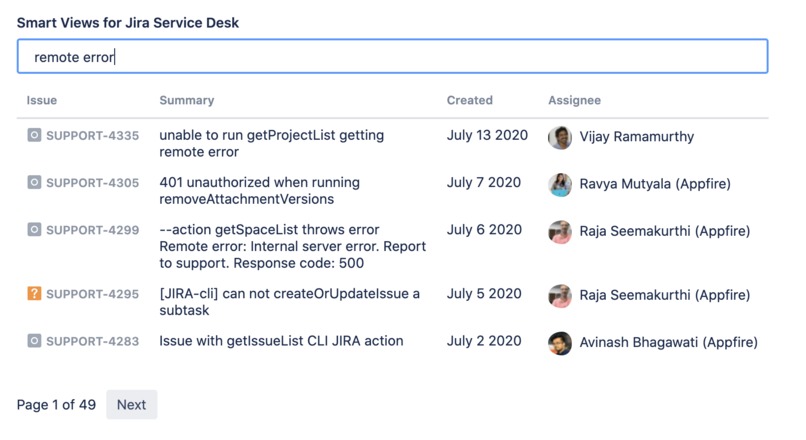Select summary '401 unauthorized when running removeAttachmentVersions'

(259, 191)
